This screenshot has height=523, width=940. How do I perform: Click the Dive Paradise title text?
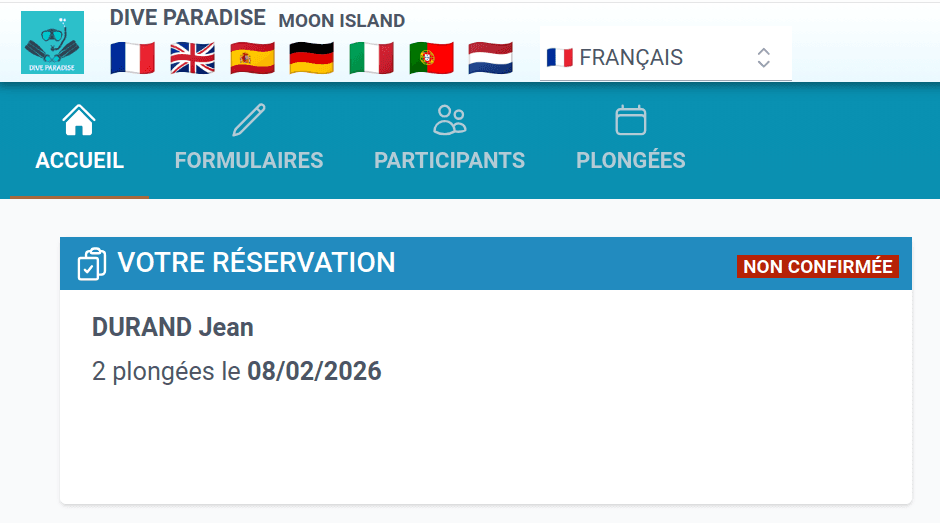pos(188,18)
